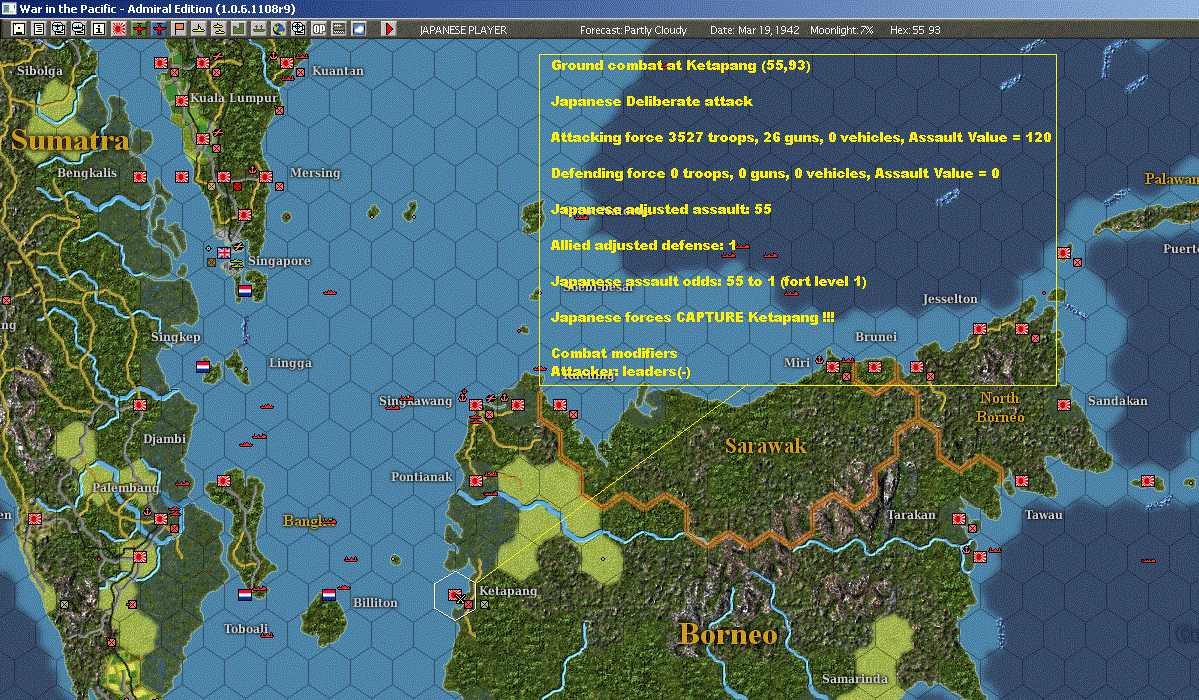Click the Dutch flag at Toboali
The image size is (1199, 700).
tap(245, 594)
